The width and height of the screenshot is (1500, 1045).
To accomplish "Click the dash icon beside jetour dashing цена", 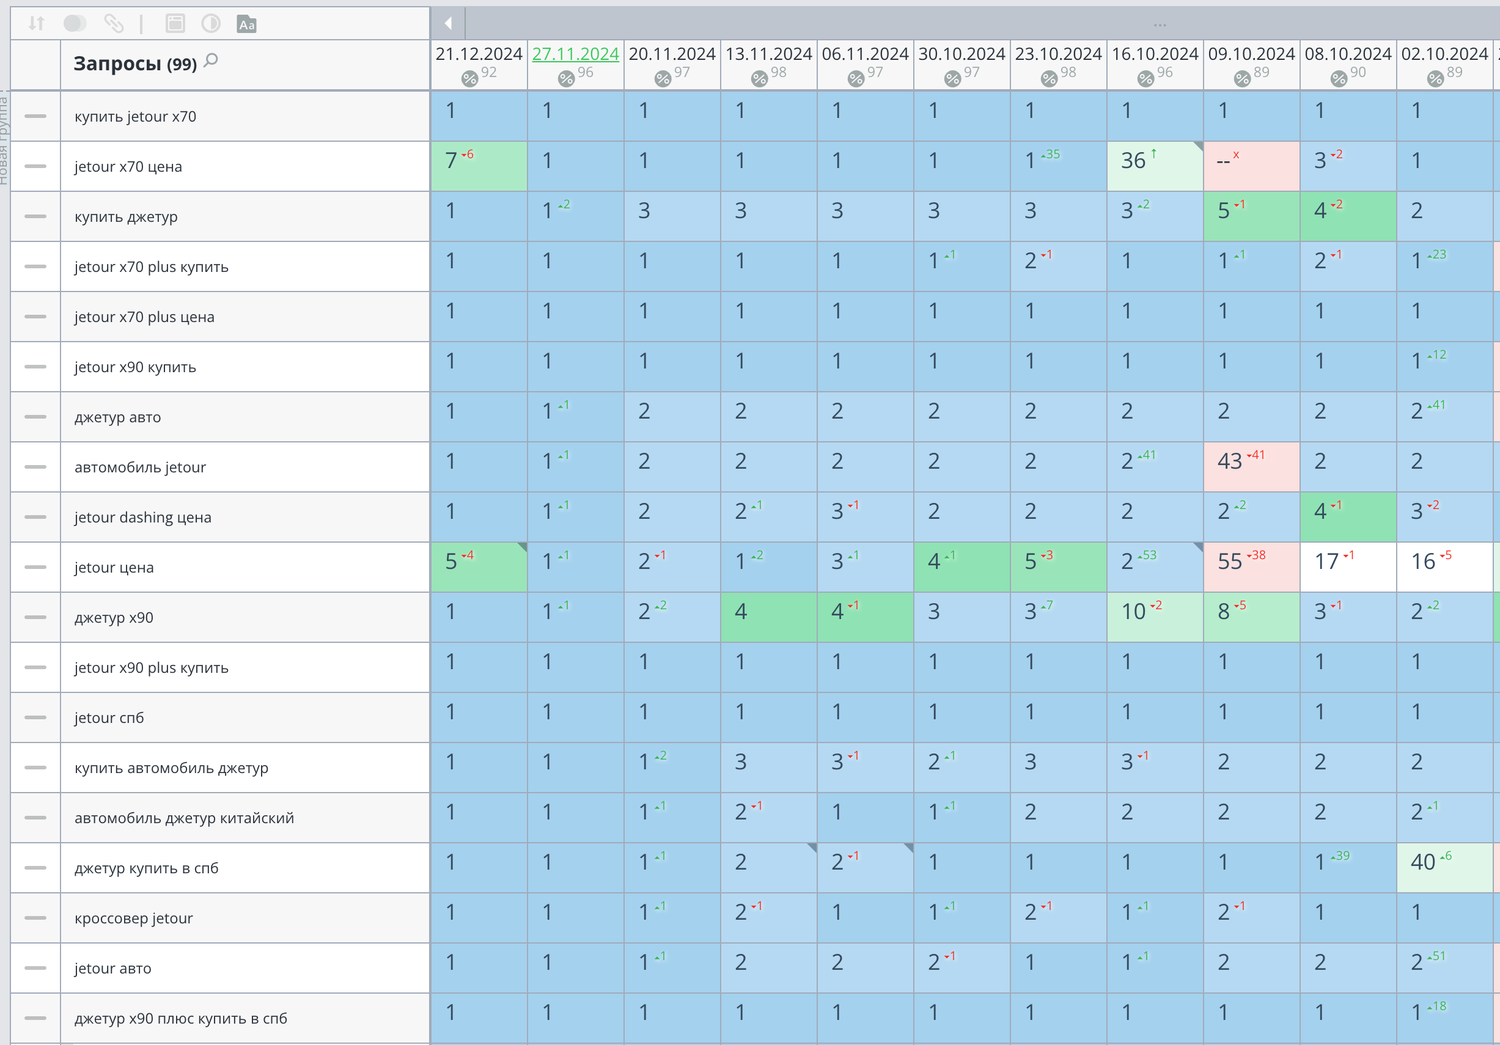I will pyautogui.click(x=36, y=517).
